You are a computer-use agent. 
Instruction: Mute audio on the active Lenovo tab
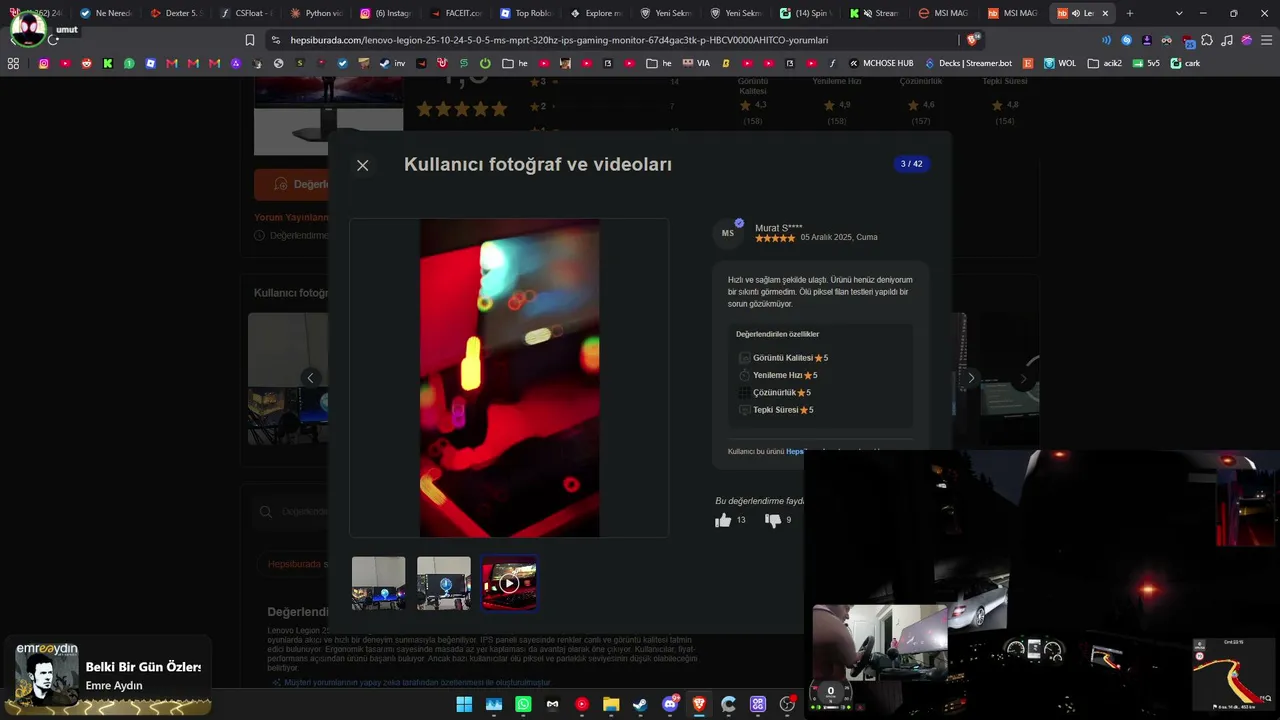pos(1076,13)
